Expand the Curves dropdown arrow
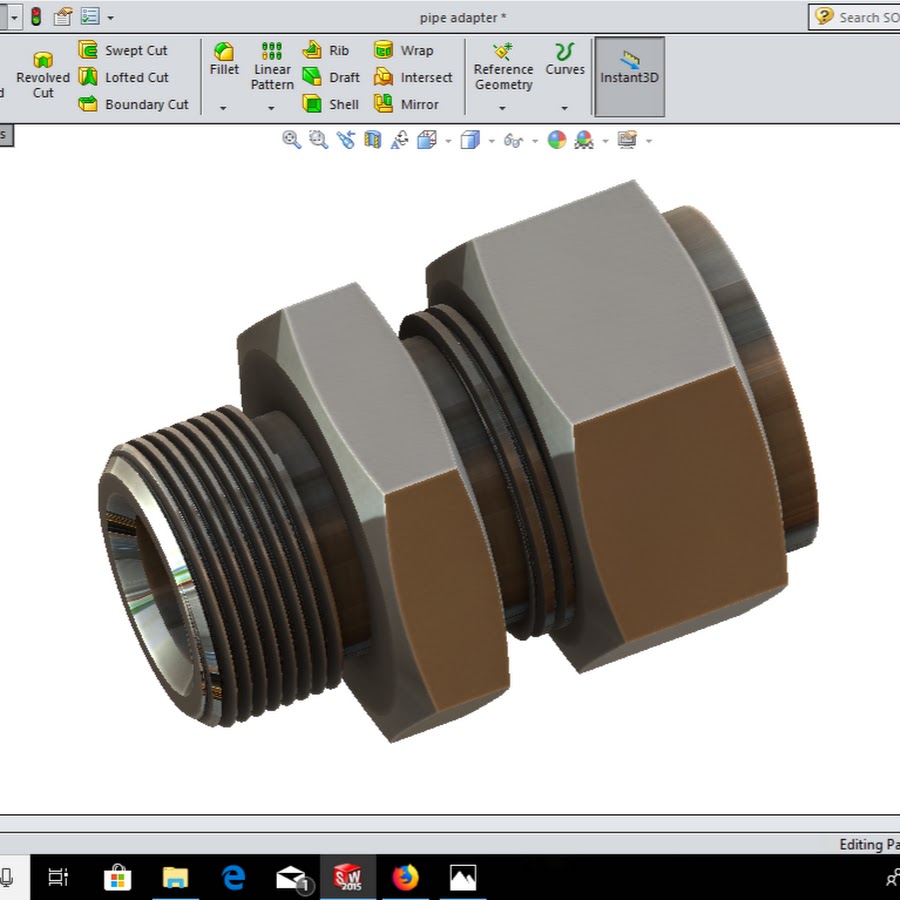The image size is (900, 900). 564,108
